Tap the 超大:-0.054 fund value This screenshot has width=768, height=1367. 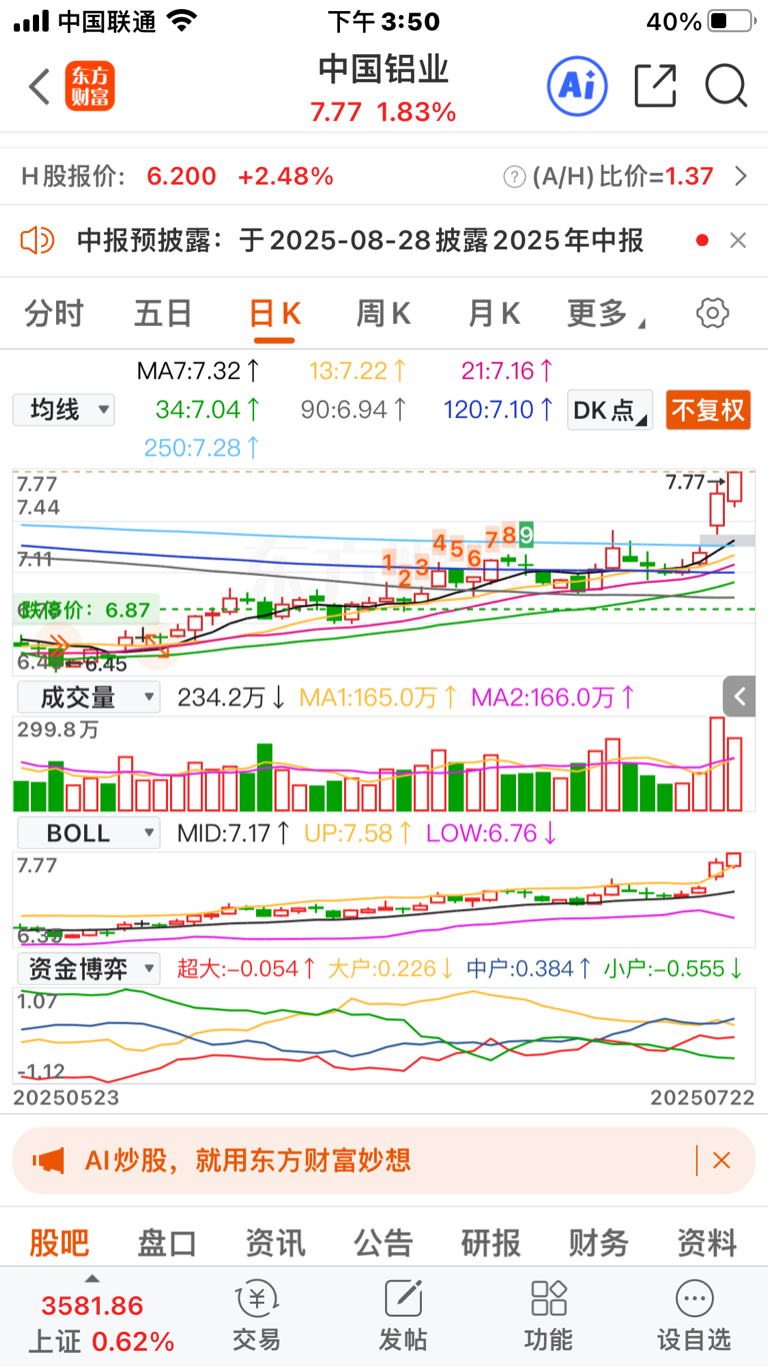[x=246, y=968]
